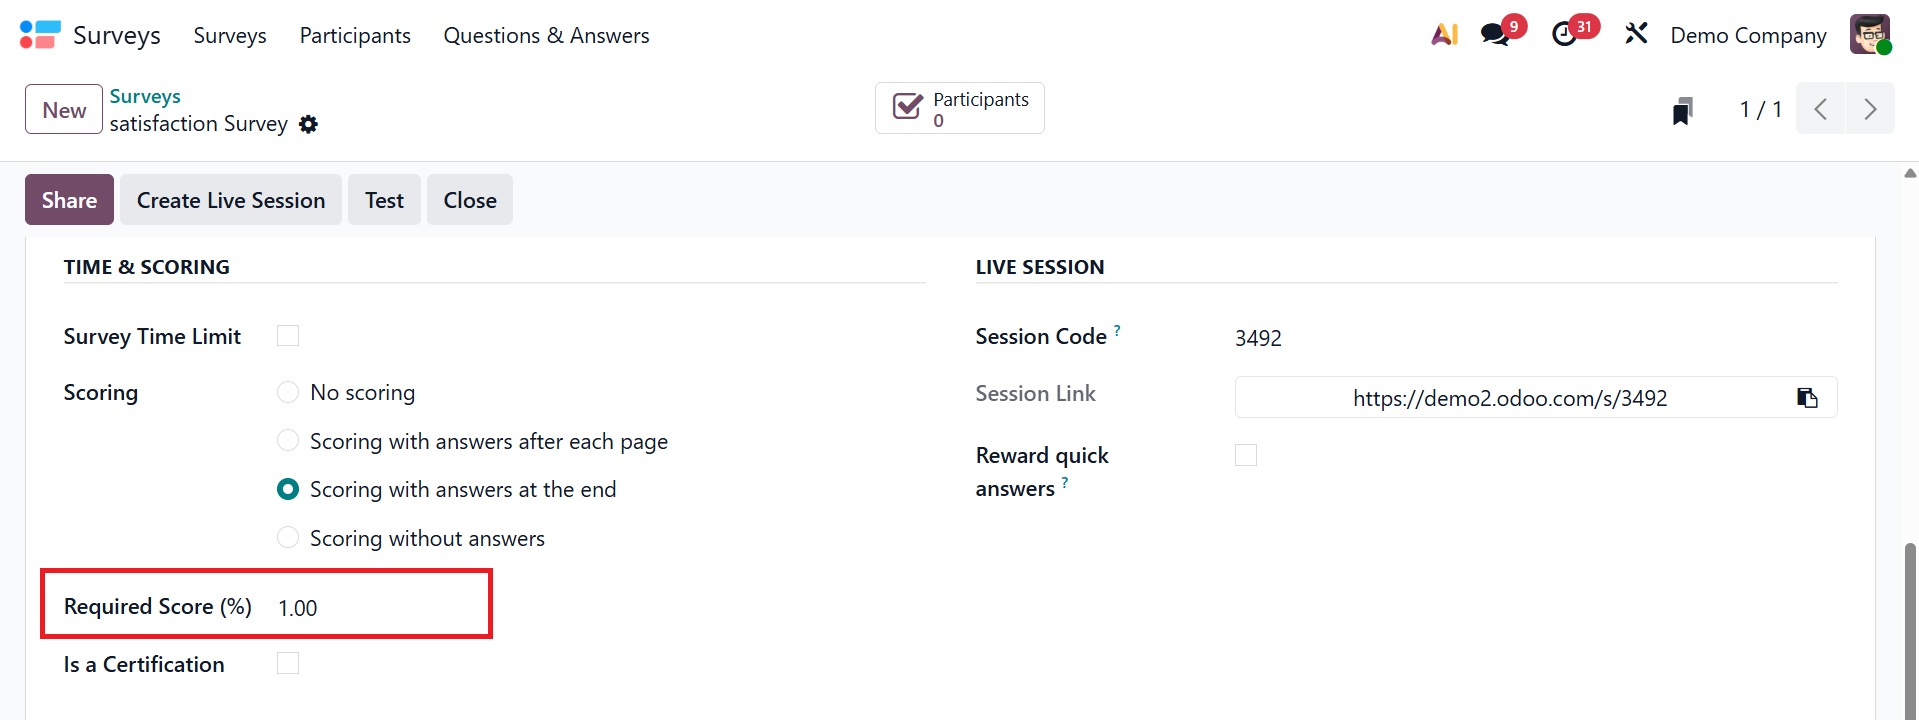
Task: Go to the next record arrow
Action: 1870,109
